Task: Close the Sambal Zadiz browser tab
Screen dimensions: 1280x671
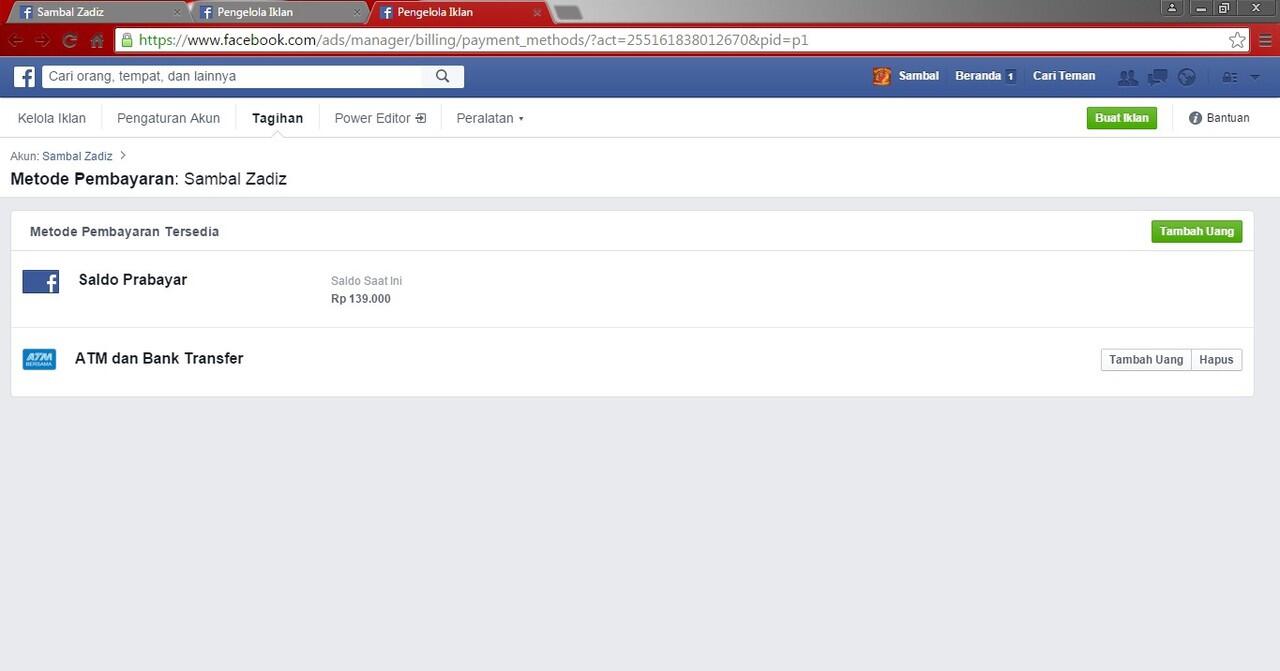Action: [178, 13]
